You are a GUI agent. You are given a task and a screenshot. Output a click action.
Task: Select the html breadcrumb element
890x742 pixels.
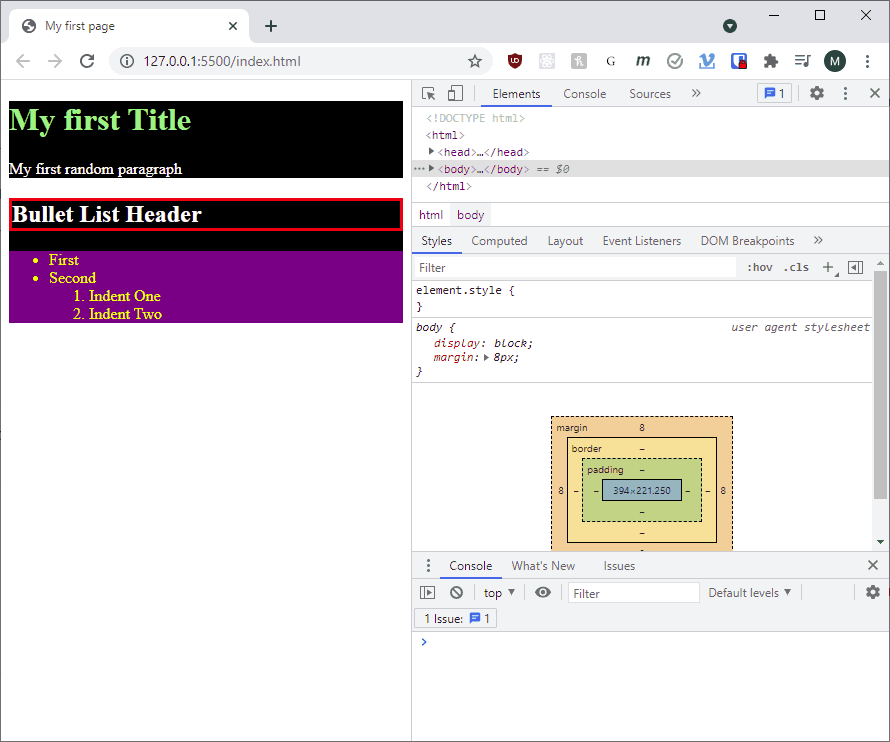(x=431, y=215)
